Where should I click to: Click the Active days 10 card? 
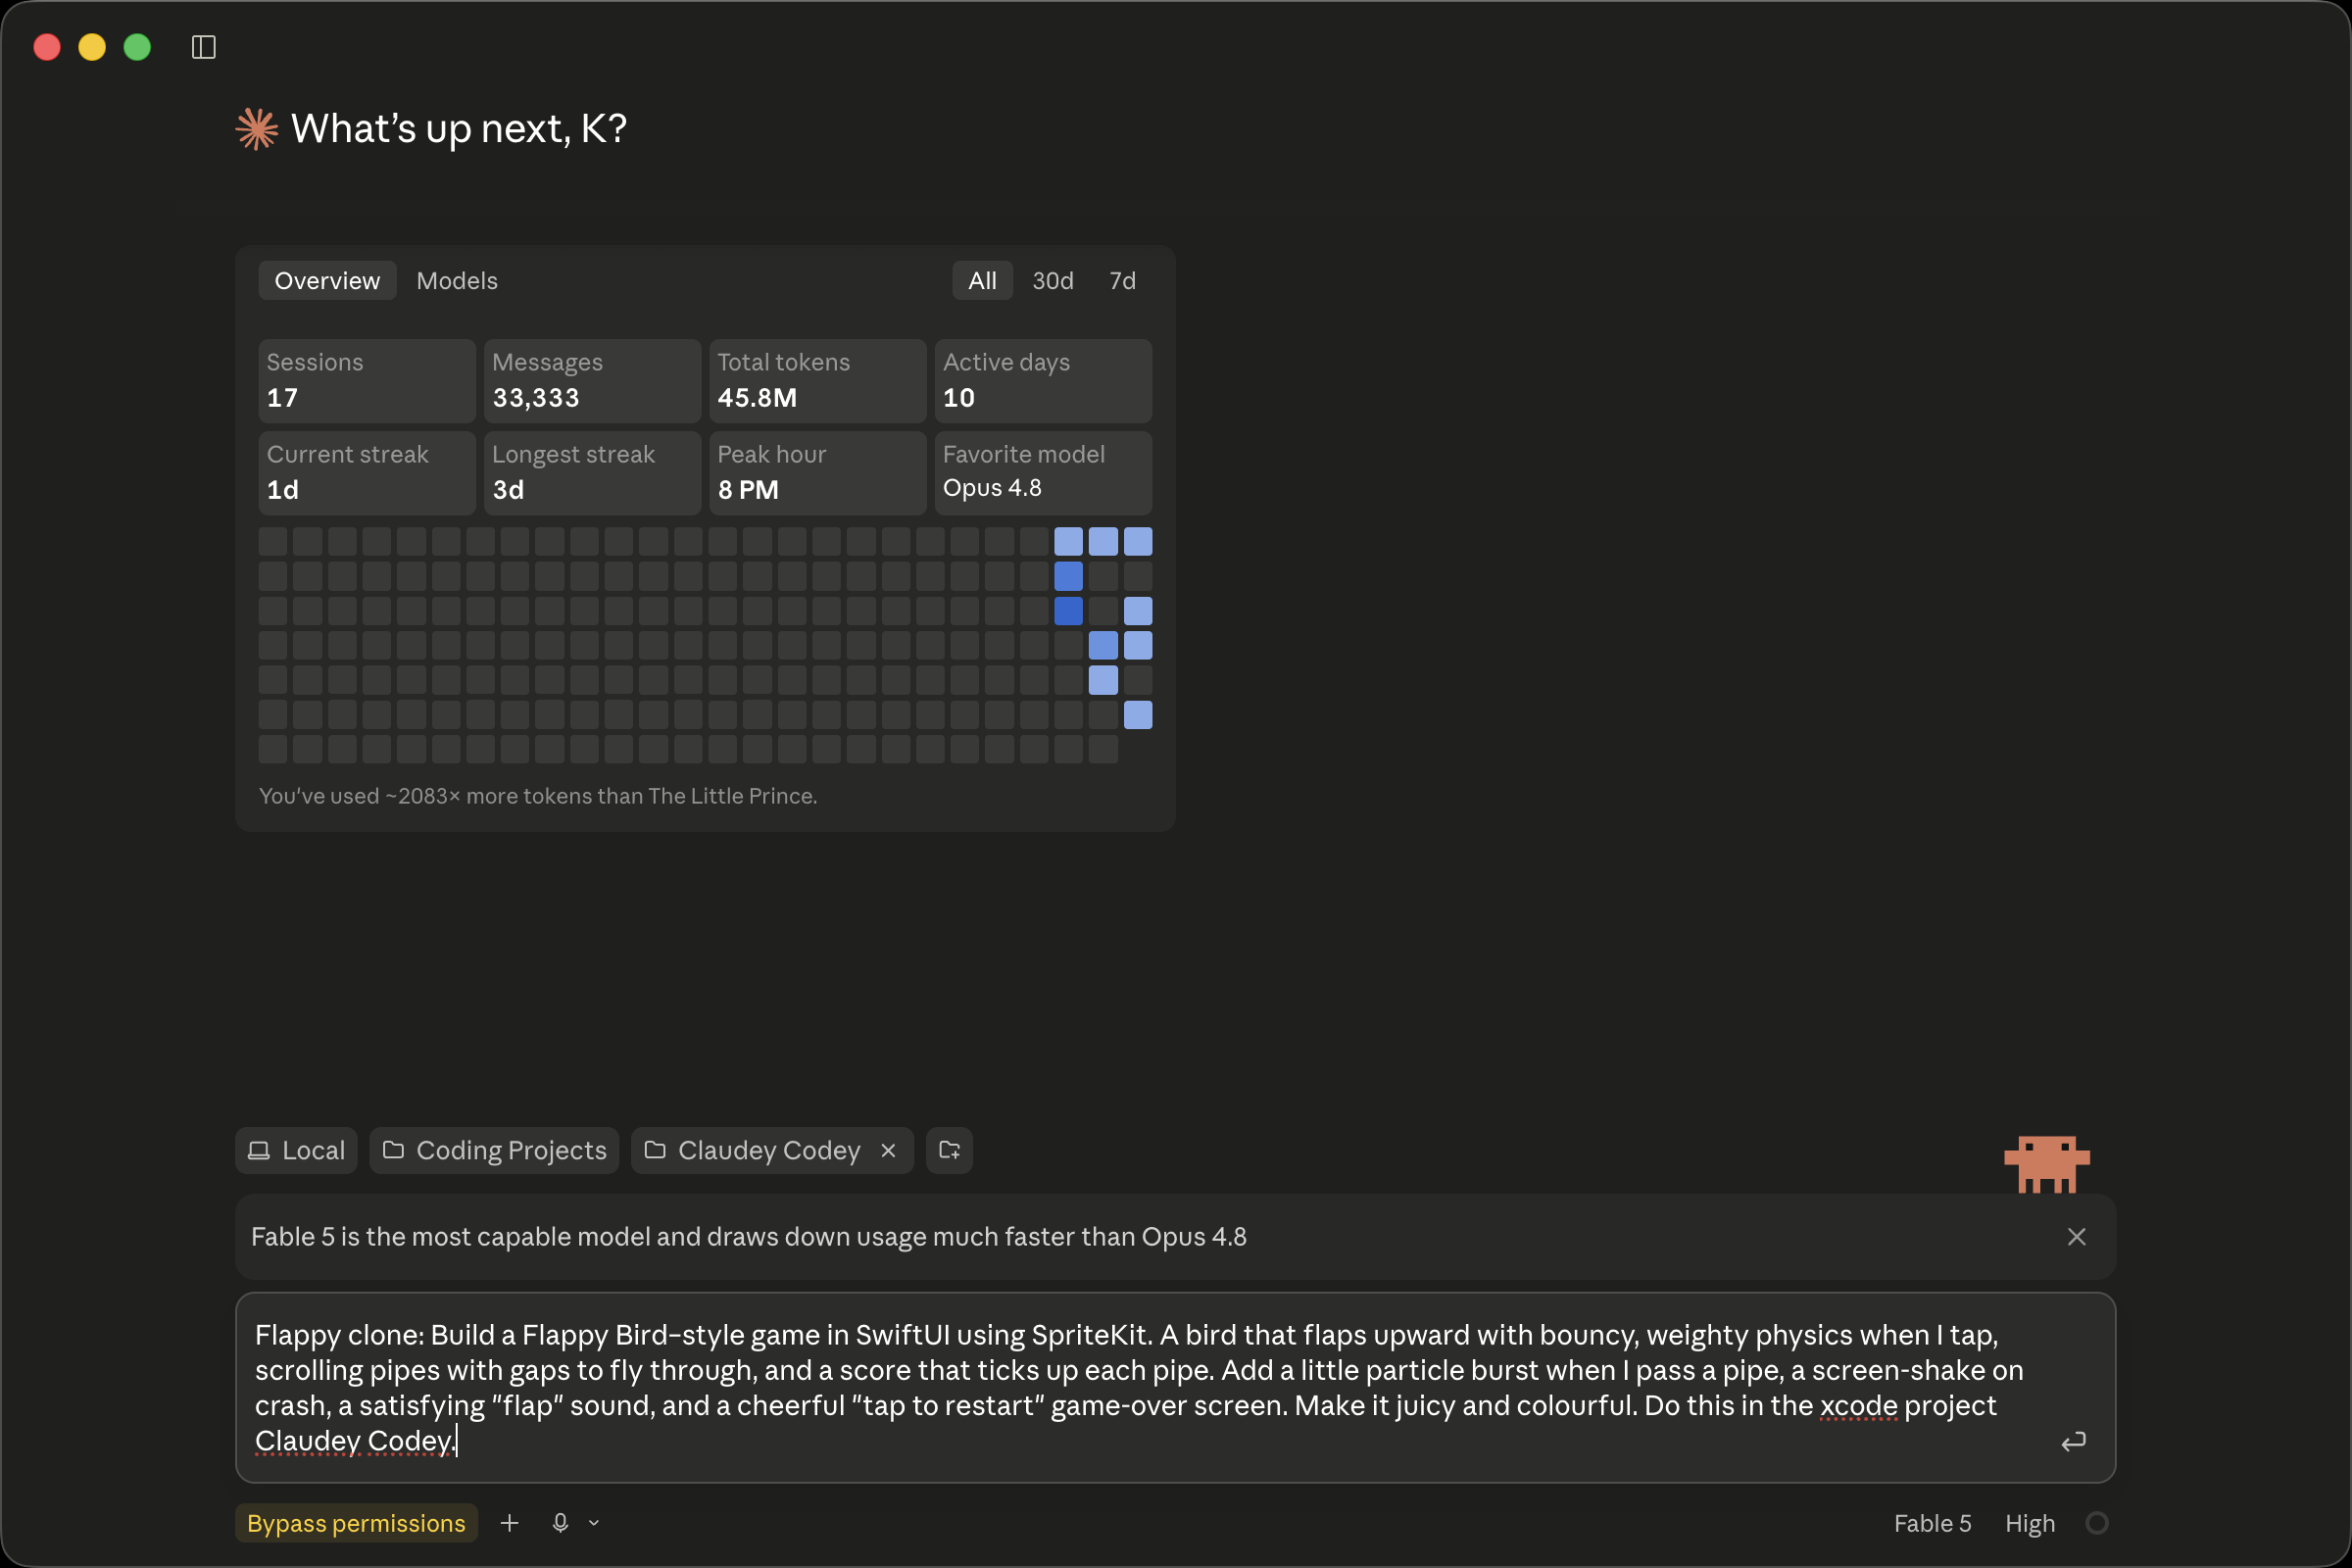(1043, 381)
